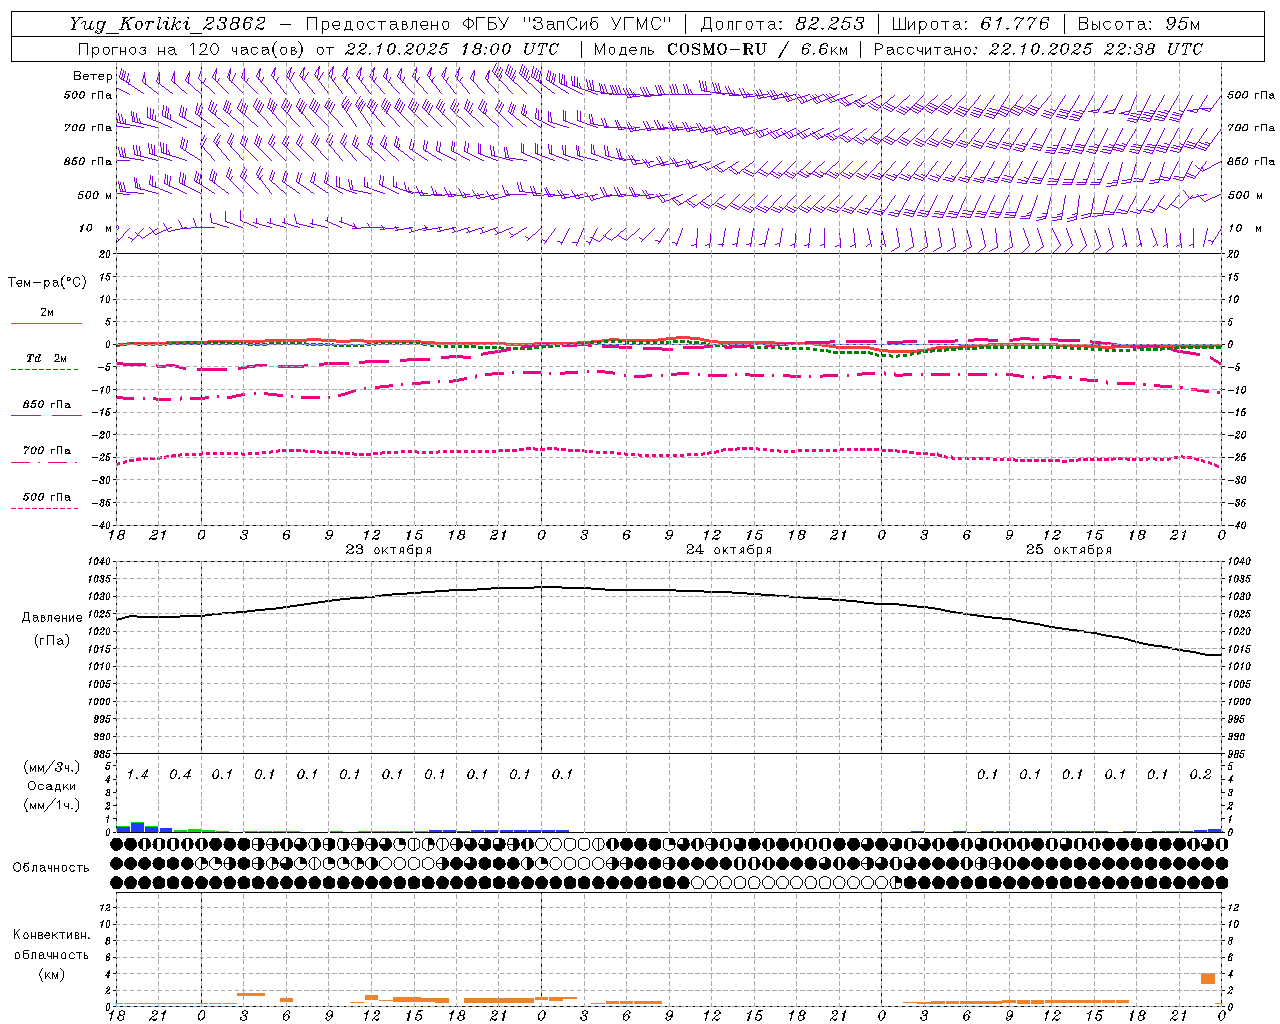Click the Облачность row label
Viewport: 1280px width, 1024px height.
(x=51, y=868)
